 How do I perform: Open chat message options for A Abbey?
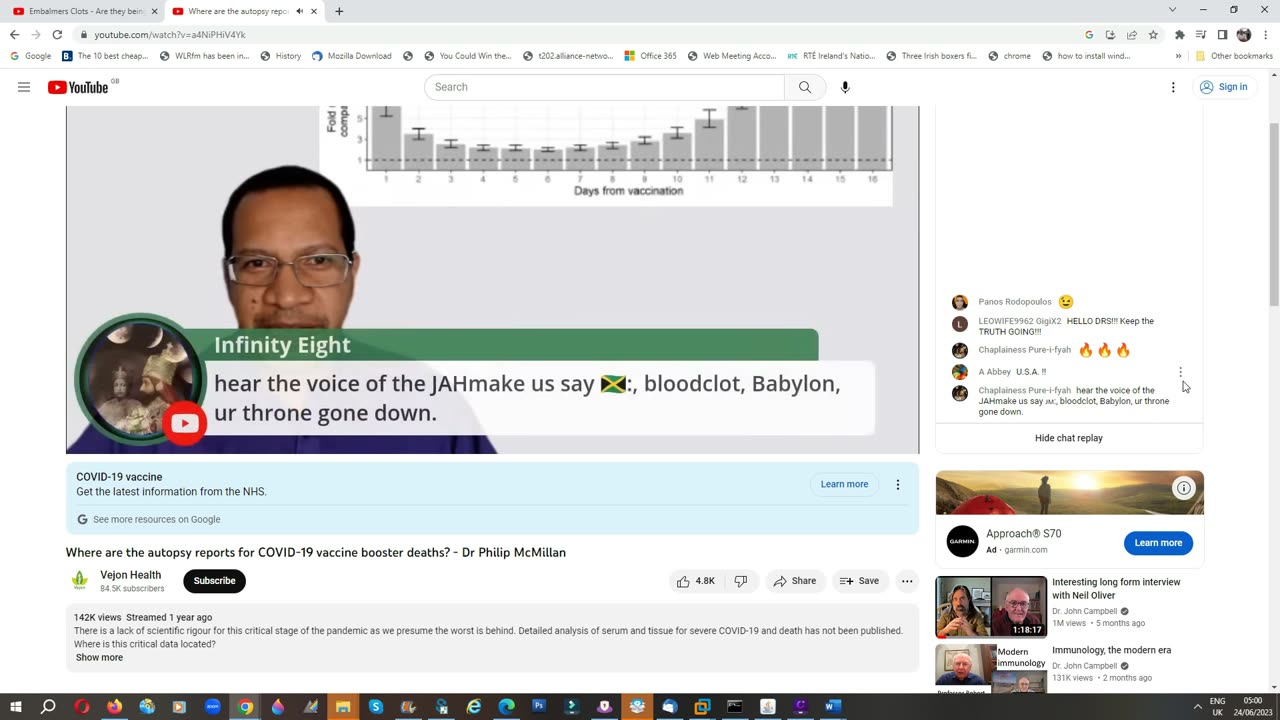1180,372
